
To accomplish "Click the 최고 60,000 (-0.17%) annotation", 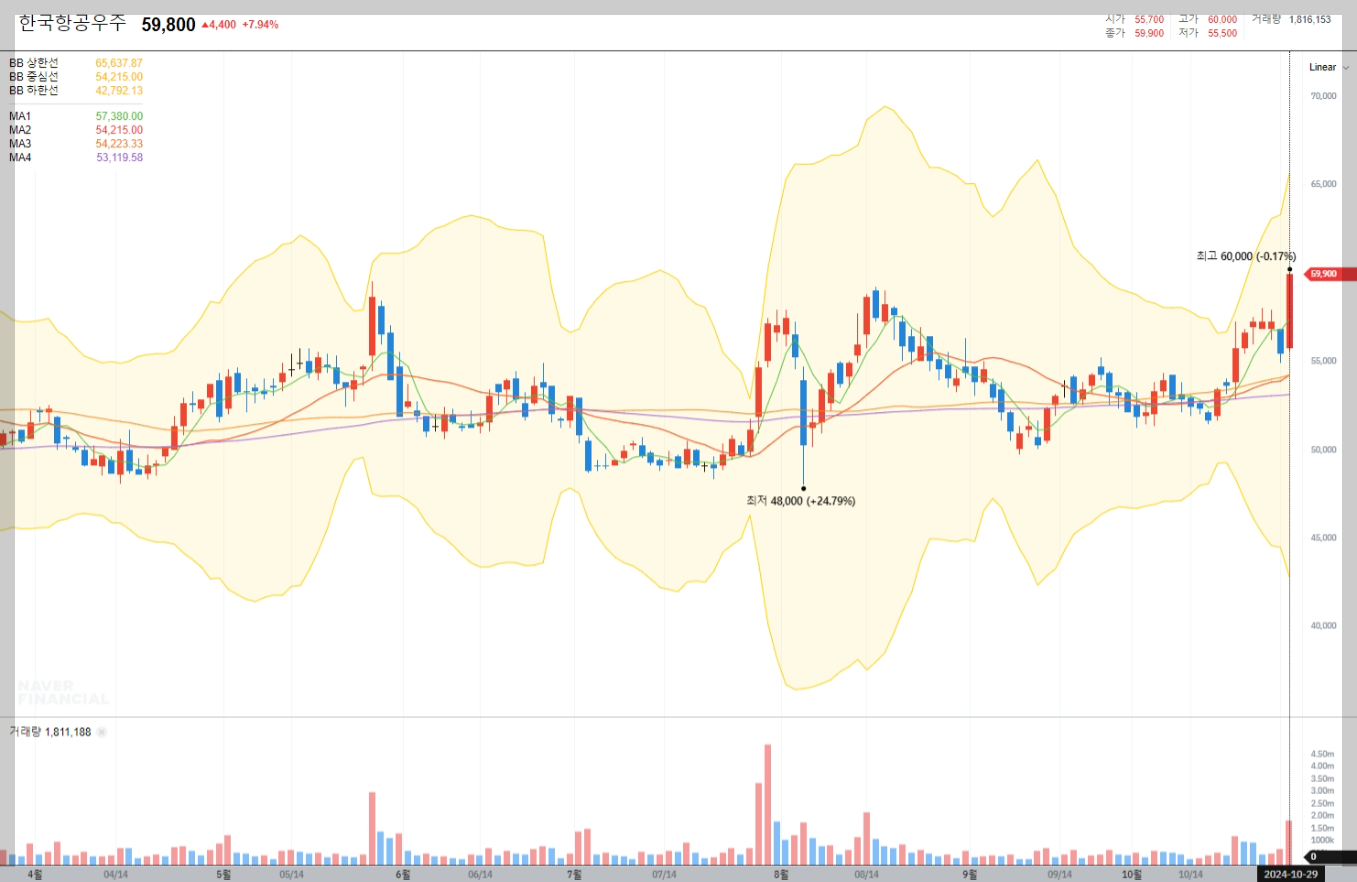I will (x=1246, y=256).
